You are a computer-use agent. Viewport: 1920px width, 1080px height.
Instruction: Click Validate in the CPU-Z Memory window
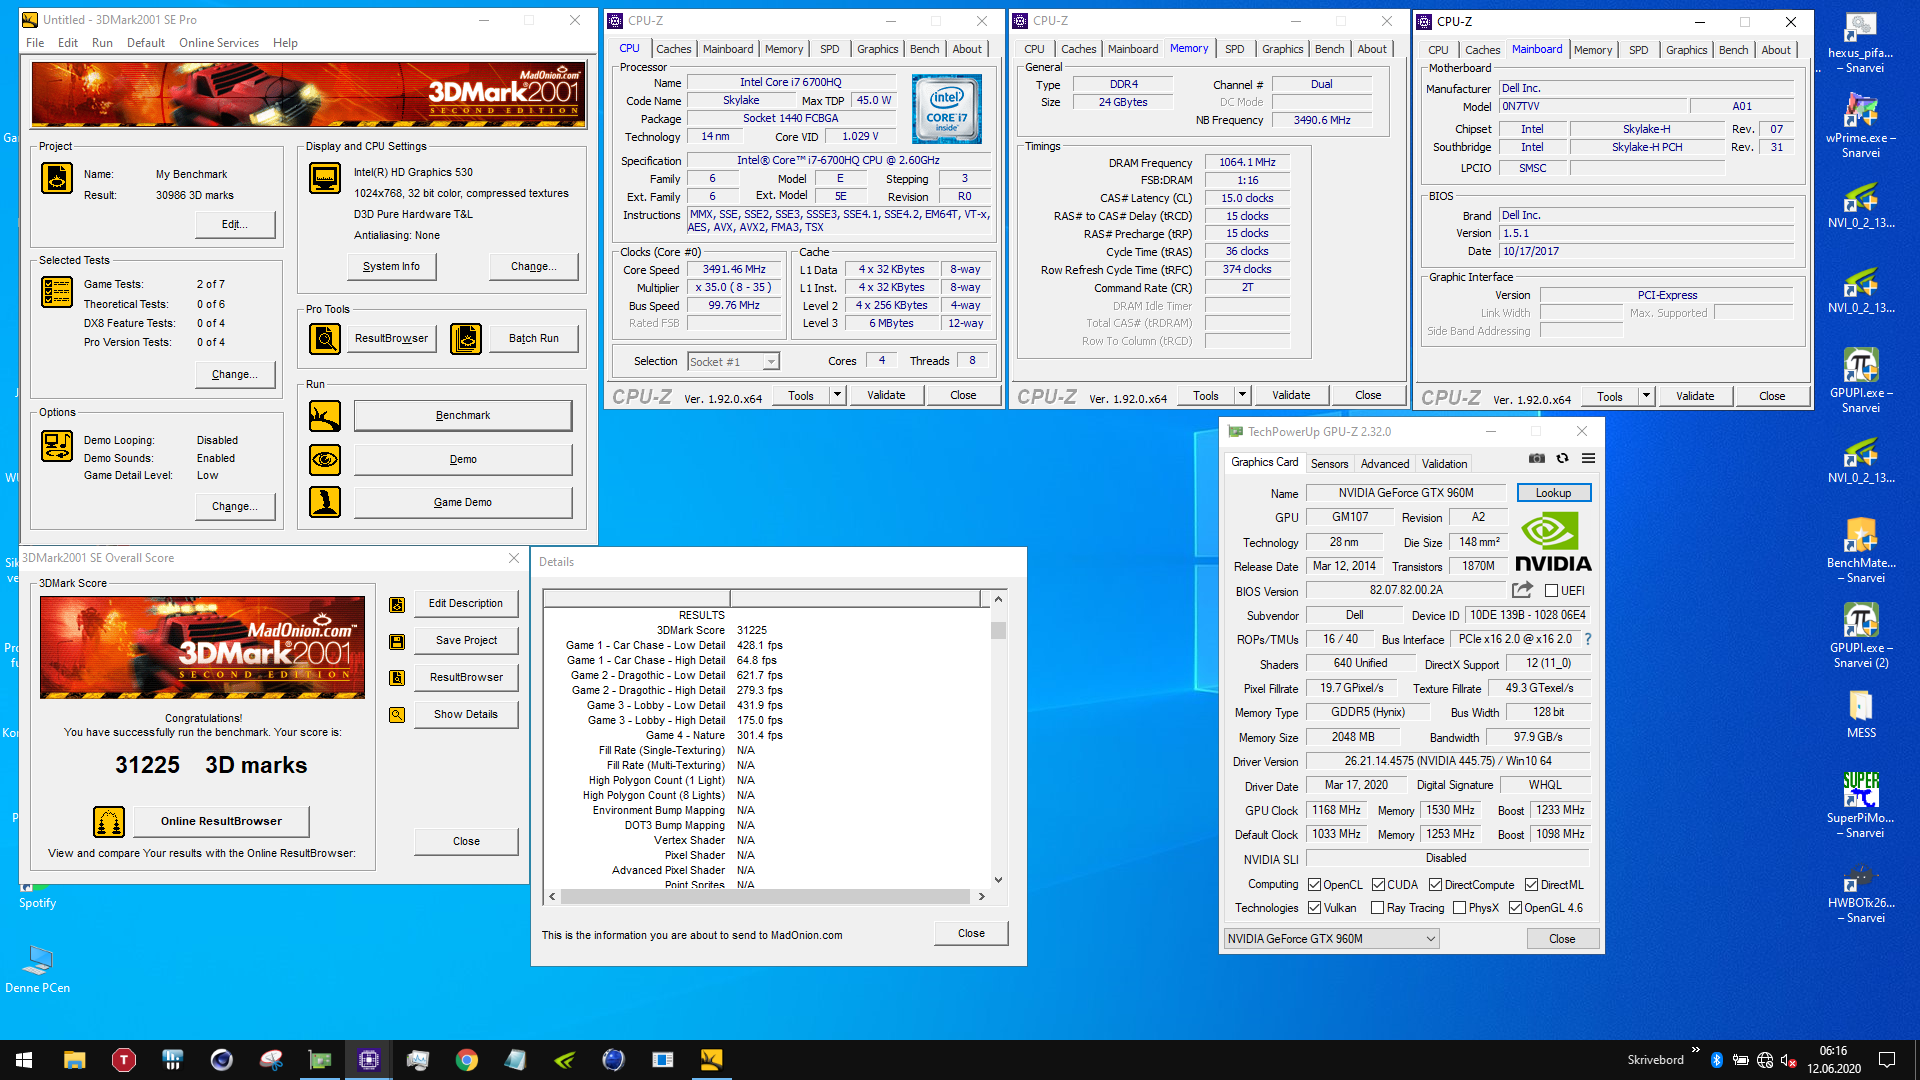point(1290,395)
